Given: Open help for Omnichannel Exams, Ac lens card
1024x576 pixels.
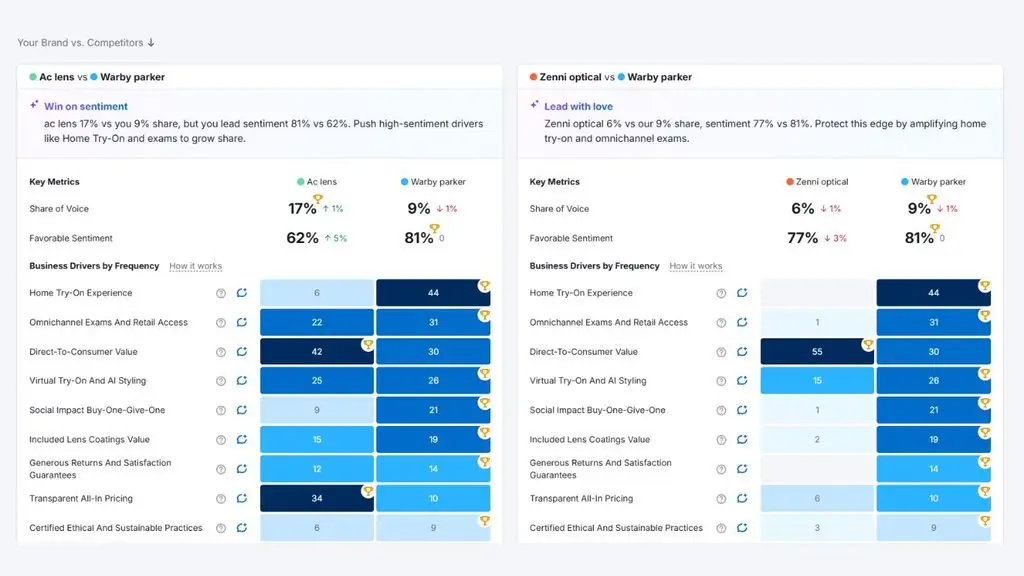Looking at the screenshot, I should 221,323.
